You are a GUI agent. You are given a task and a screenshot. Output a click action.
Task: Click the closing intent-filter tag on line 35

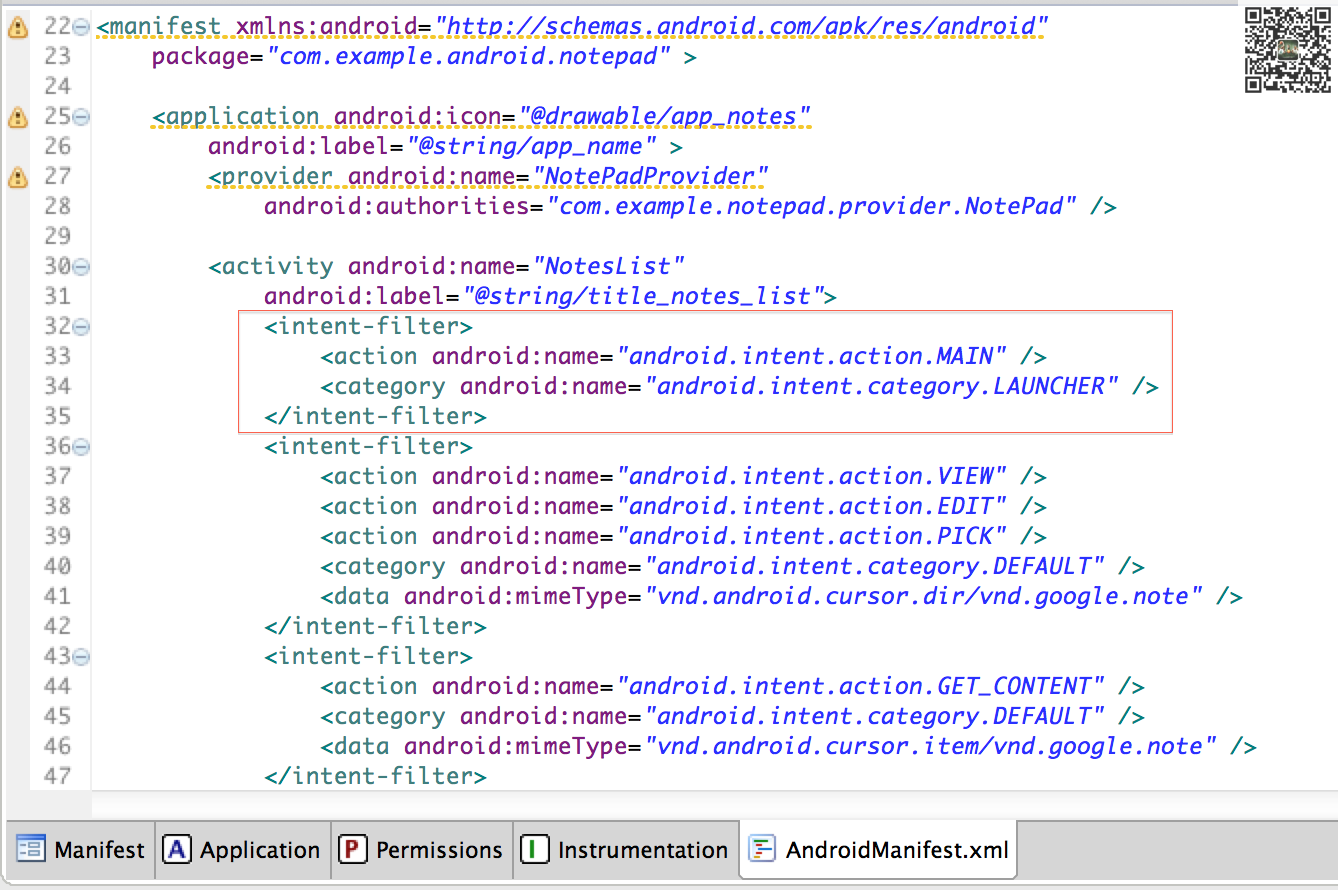[376, 416]
